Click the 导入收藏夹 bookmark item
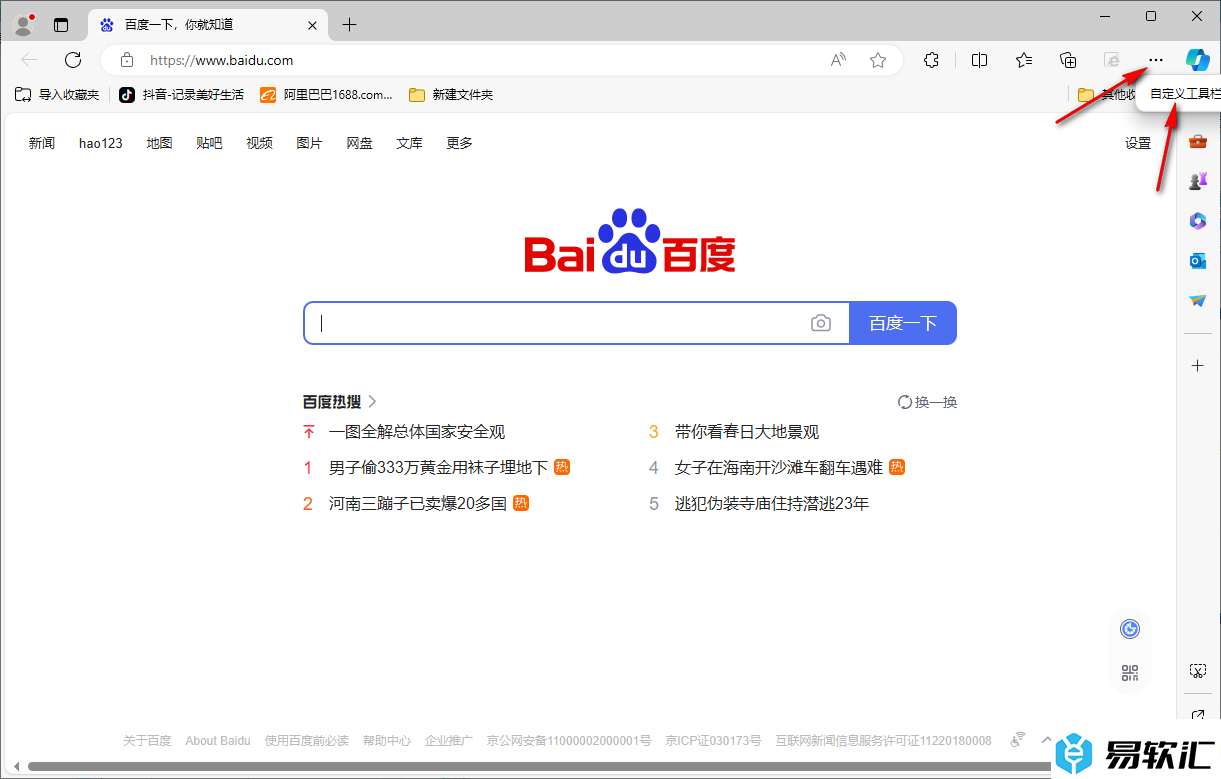 (x=57, y=95)
